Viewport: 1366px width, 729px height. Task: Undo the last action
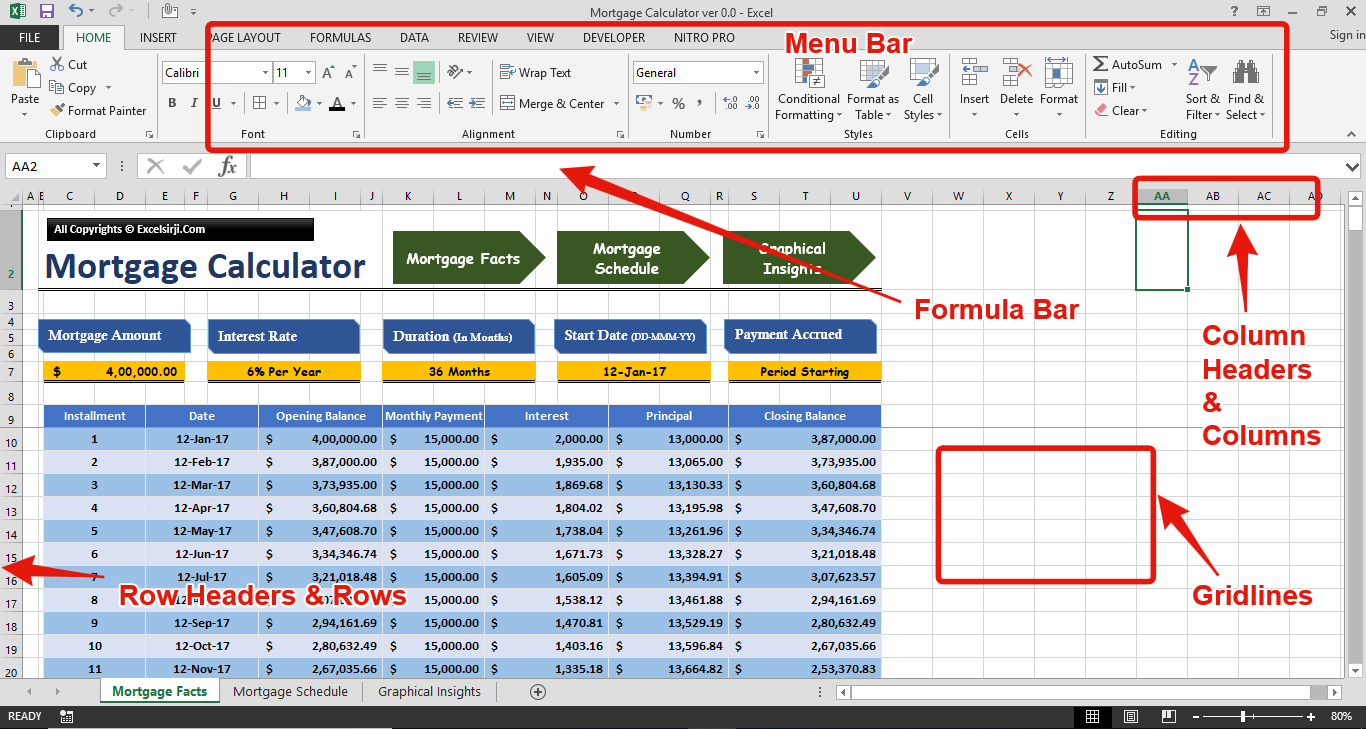77,11
